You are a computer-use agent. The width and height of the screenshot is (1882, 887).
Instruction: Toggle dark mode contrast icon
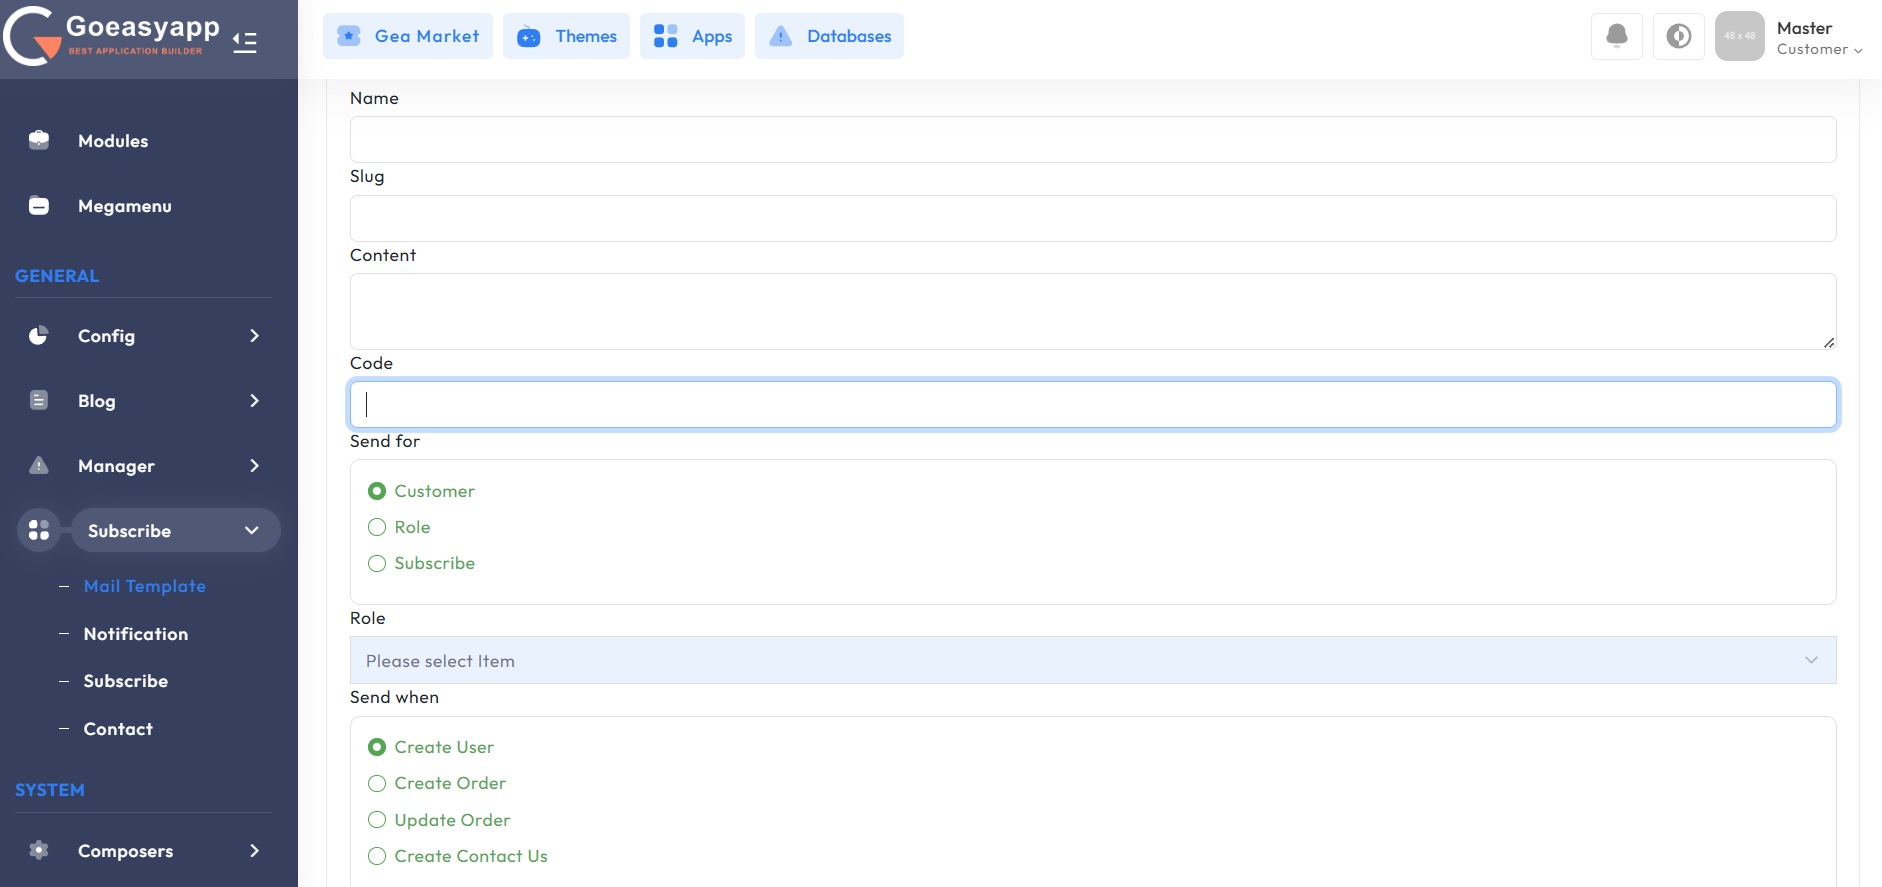pos(1678,37)
